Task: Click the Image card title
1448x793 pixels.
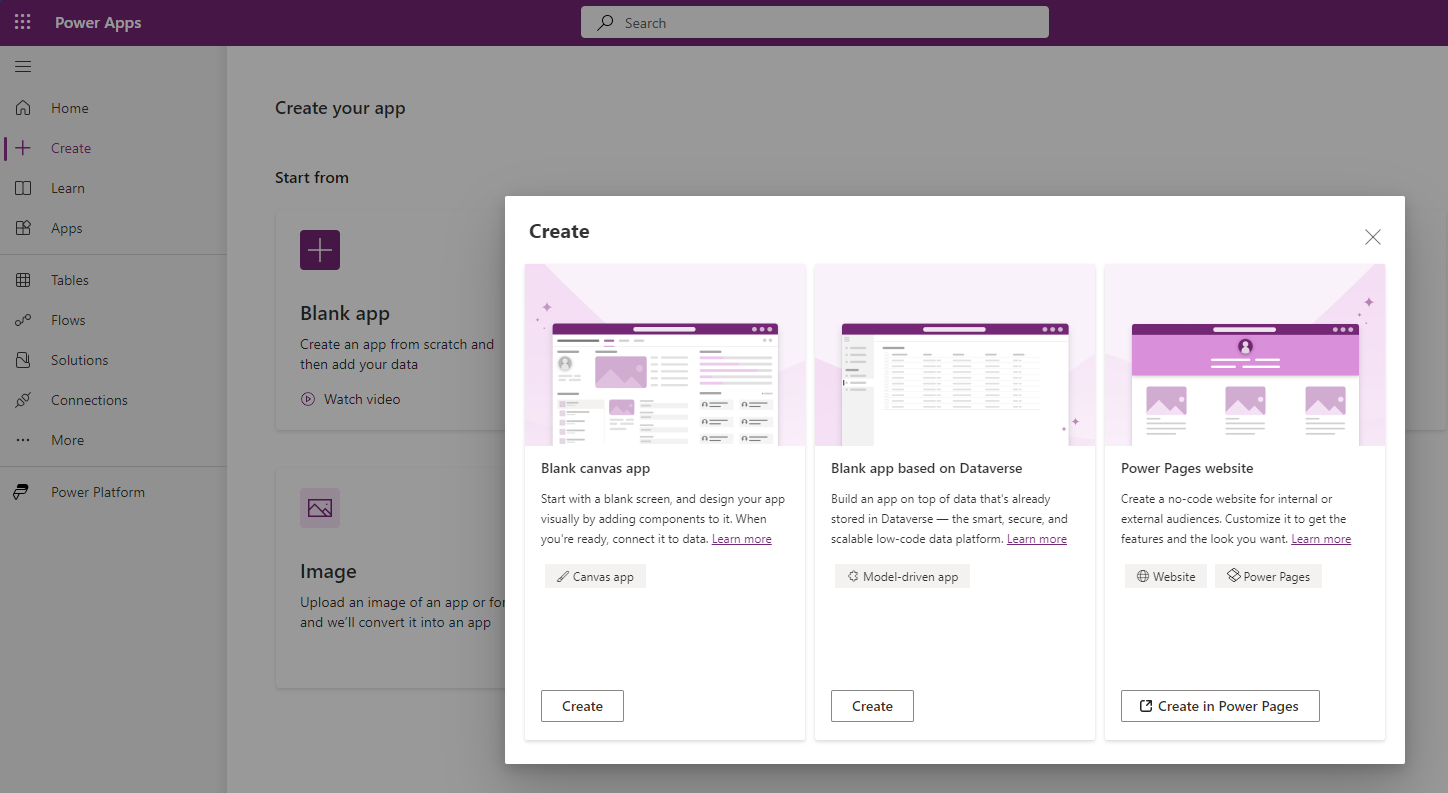Action: pyautogui.click(x=328, y=572)
